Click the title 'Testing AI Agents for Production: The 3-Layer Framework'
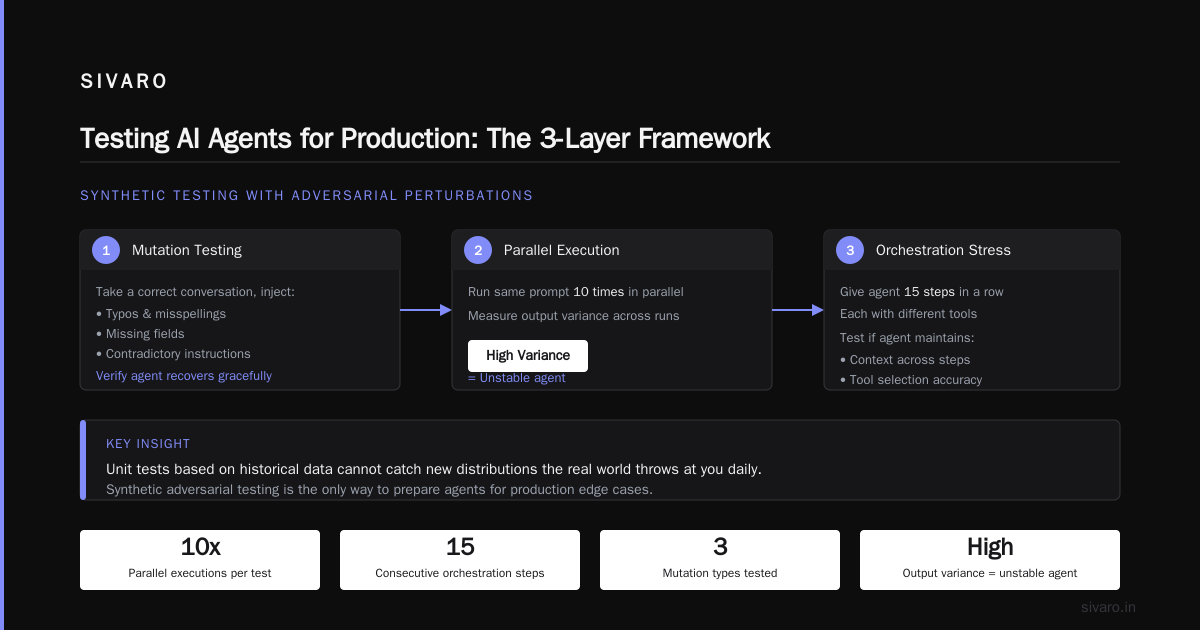 tap(425, 138)
